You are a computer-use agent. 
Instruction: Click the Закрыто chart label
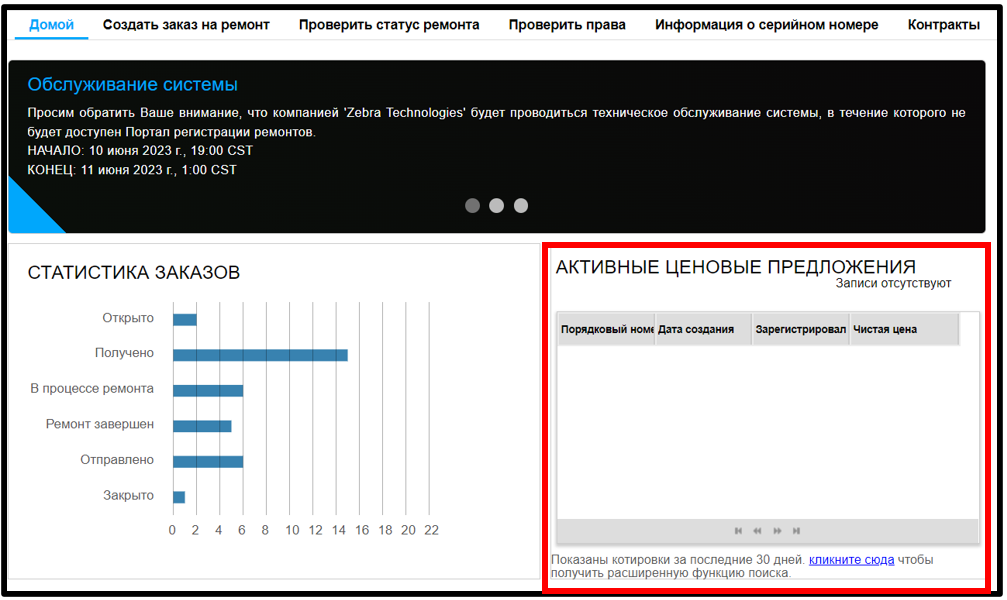click(x=128, y=495)
